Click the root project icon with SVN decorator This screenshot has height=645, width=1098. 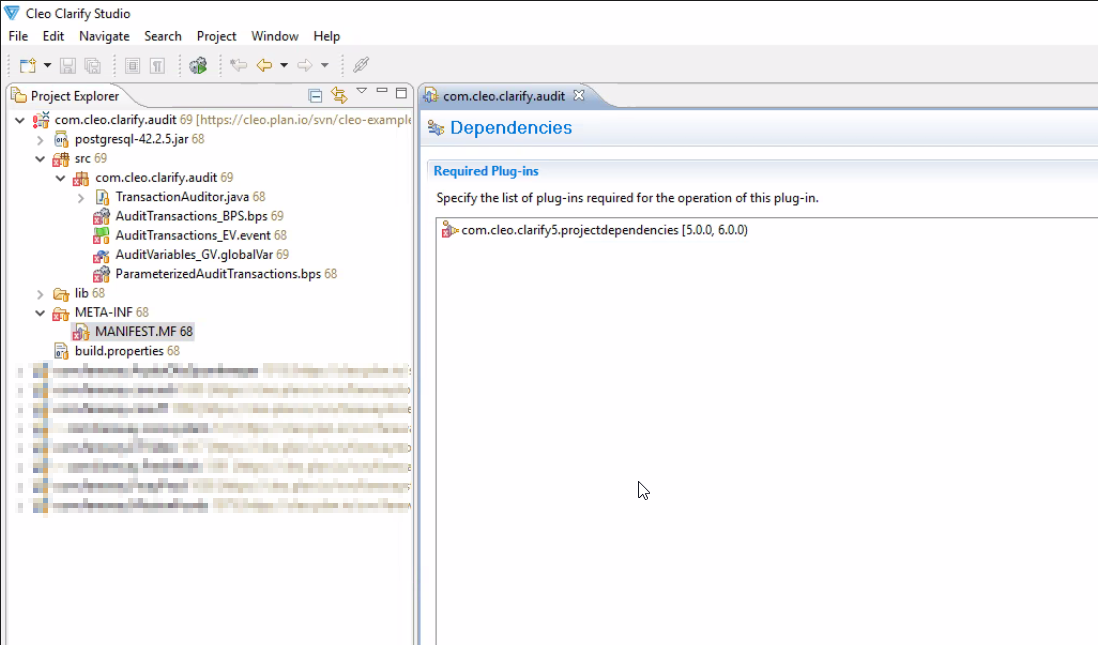tap(41, 120)
